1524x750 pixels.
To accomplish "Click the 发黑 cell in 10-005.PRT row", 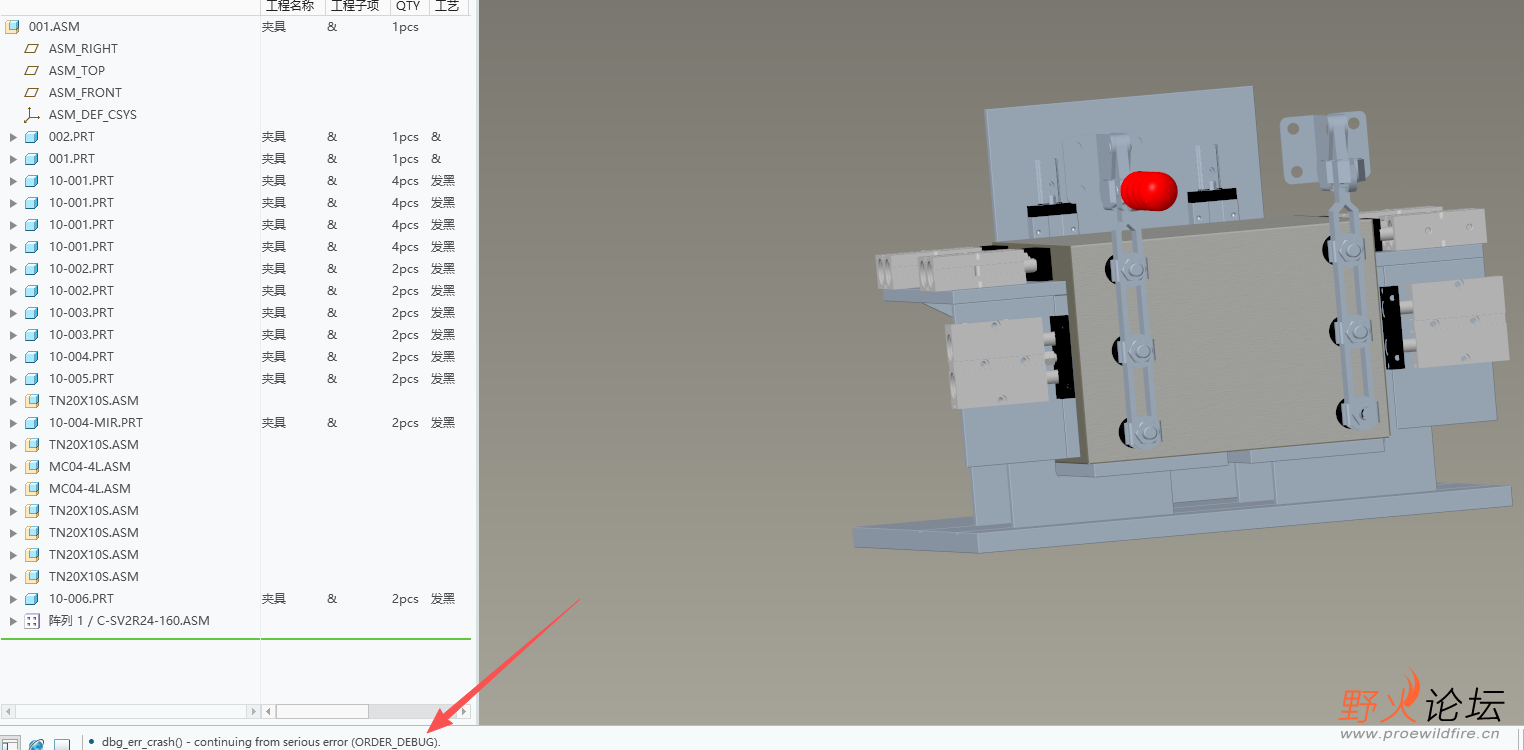I will [x=443, y=379].
